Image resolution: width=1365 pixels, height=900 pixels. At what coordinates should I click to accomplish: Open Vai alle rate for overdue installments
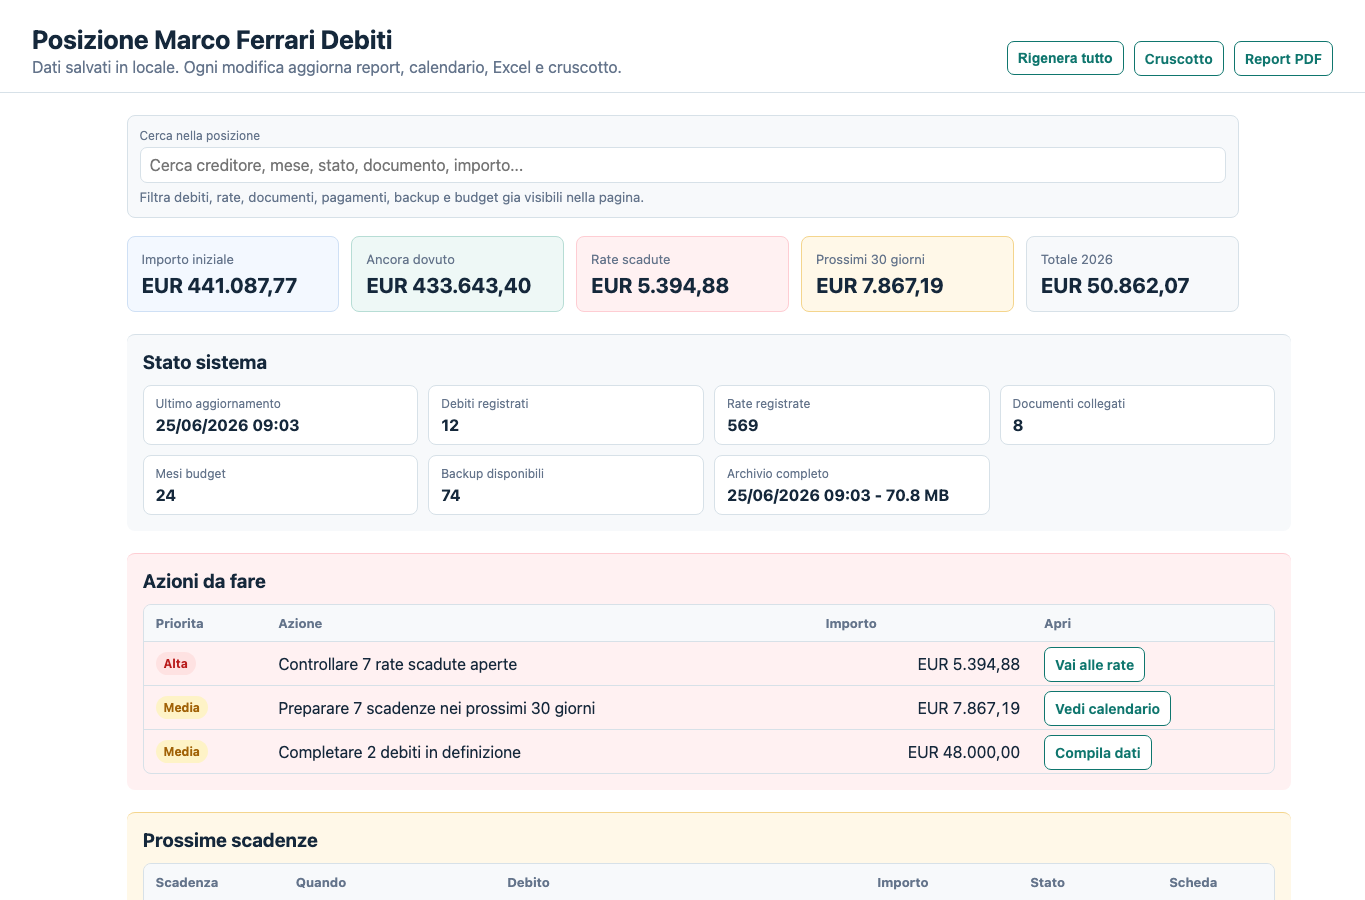tap(1094, 664)
